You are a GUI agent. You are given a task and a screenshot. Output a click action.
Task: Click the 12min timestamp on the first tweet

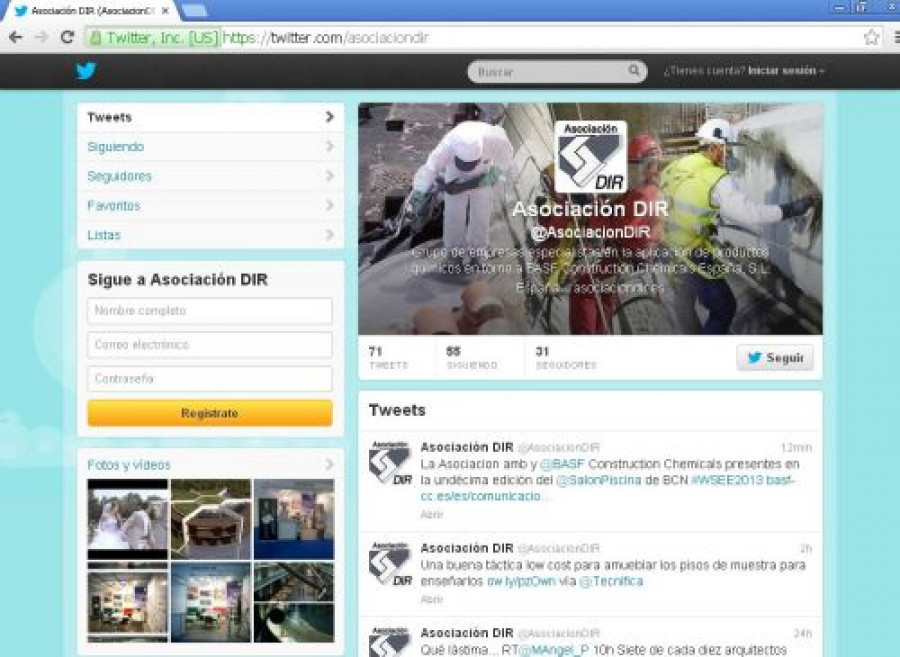(796, 448)
